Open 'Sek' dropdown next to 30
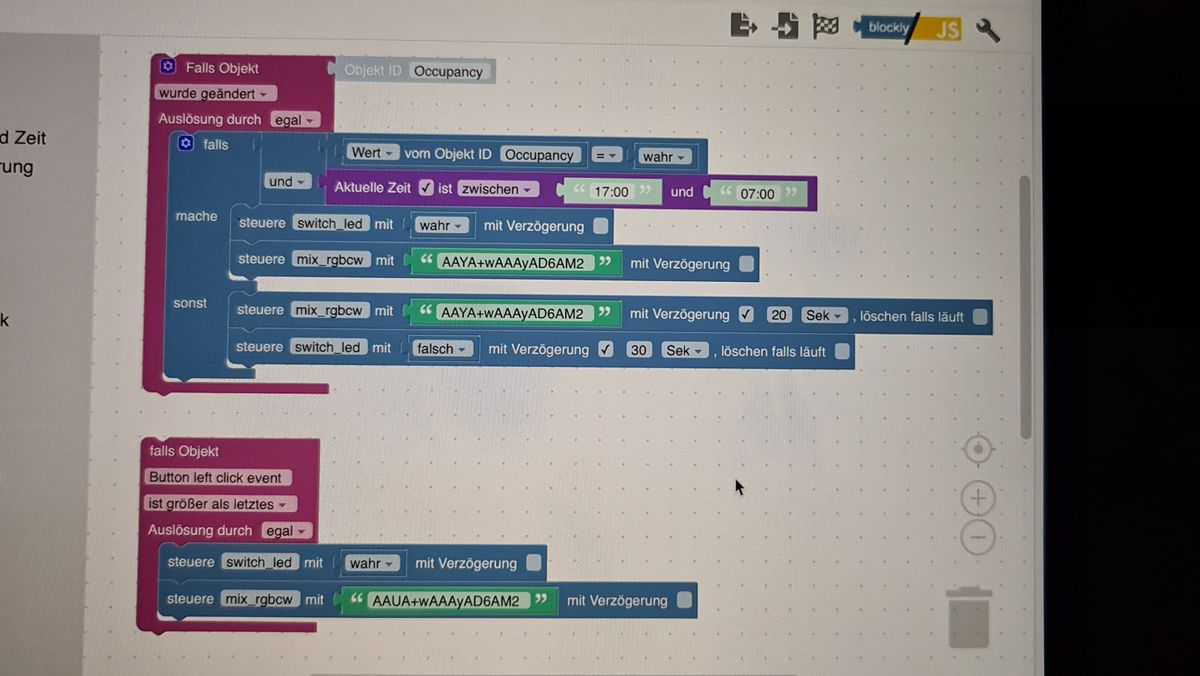 pos(685,351)
